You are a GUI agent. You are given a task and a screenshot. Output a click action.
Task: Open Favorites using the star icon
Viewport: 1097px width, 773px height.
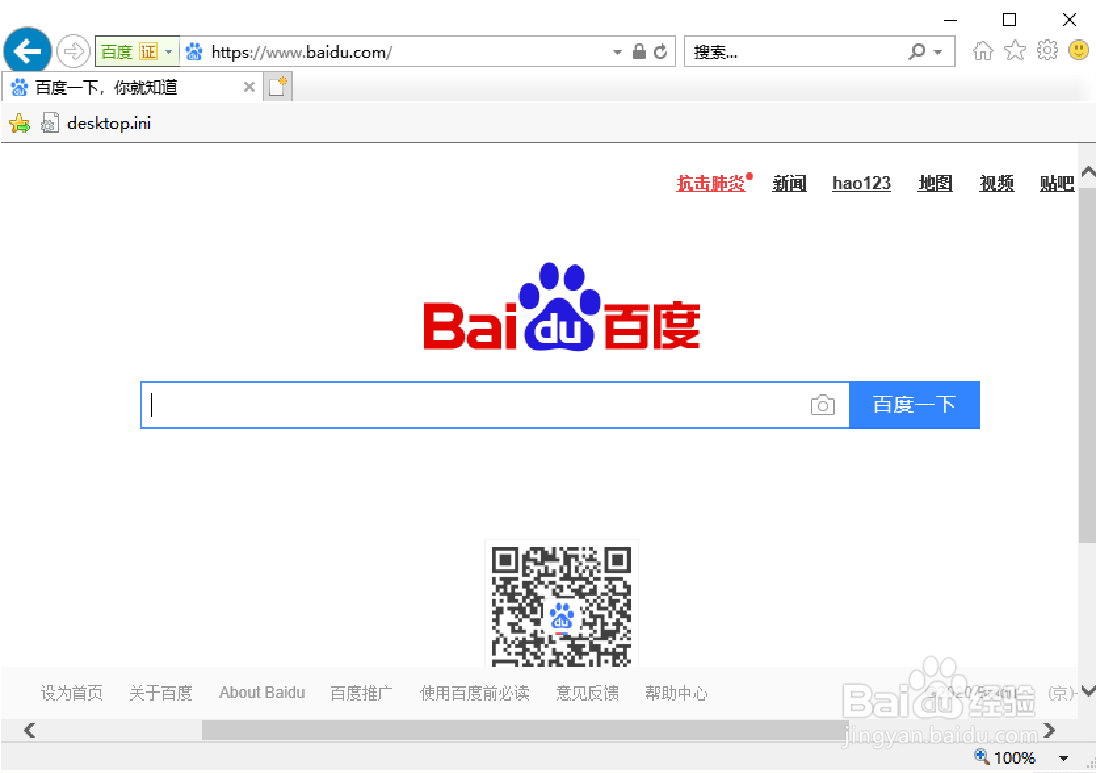(x=1014, y=49)
